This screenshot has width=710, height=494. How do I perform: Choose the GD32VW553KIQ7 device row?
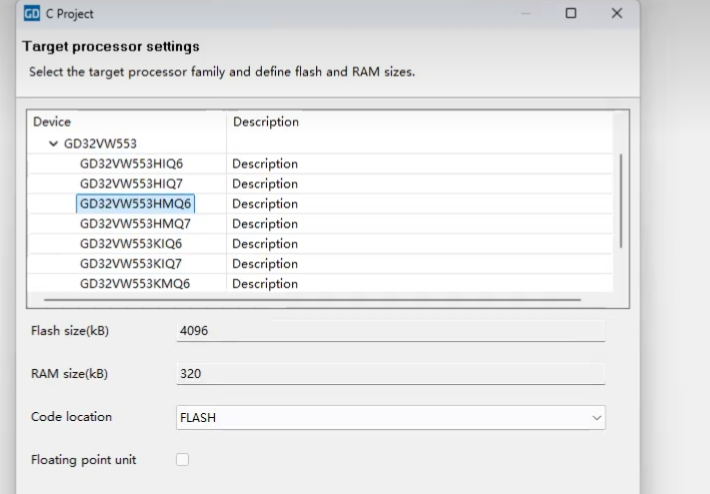click(x=131, y=264)
